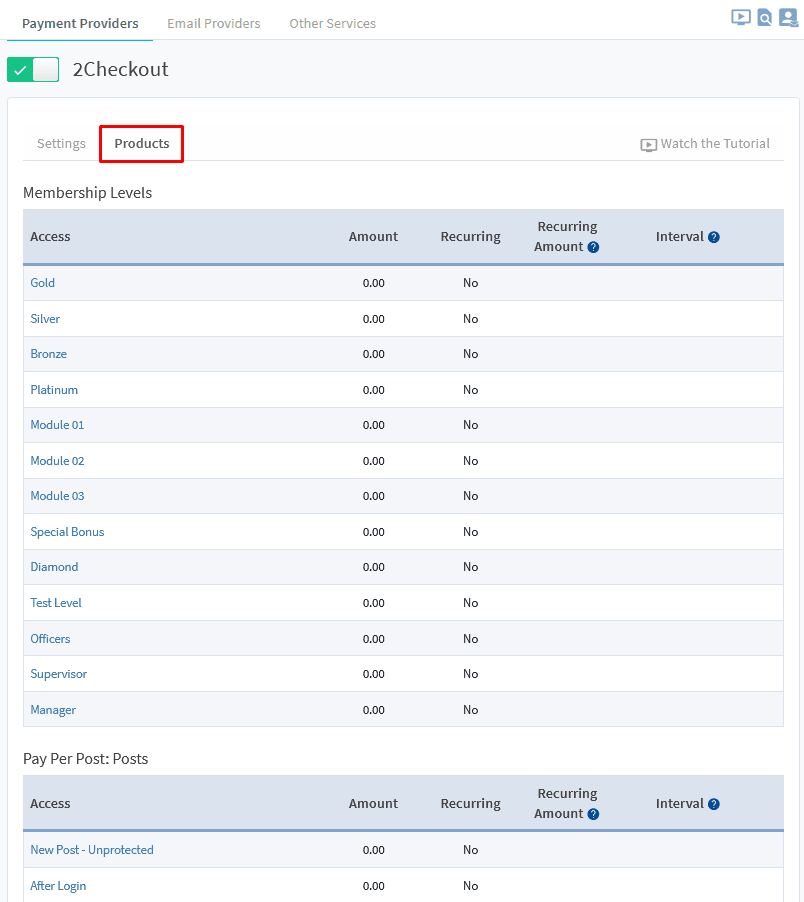Screen dimensions: 804x902
Task: Click the No recurring value in Module 02 row
Action: pos(470,461)
